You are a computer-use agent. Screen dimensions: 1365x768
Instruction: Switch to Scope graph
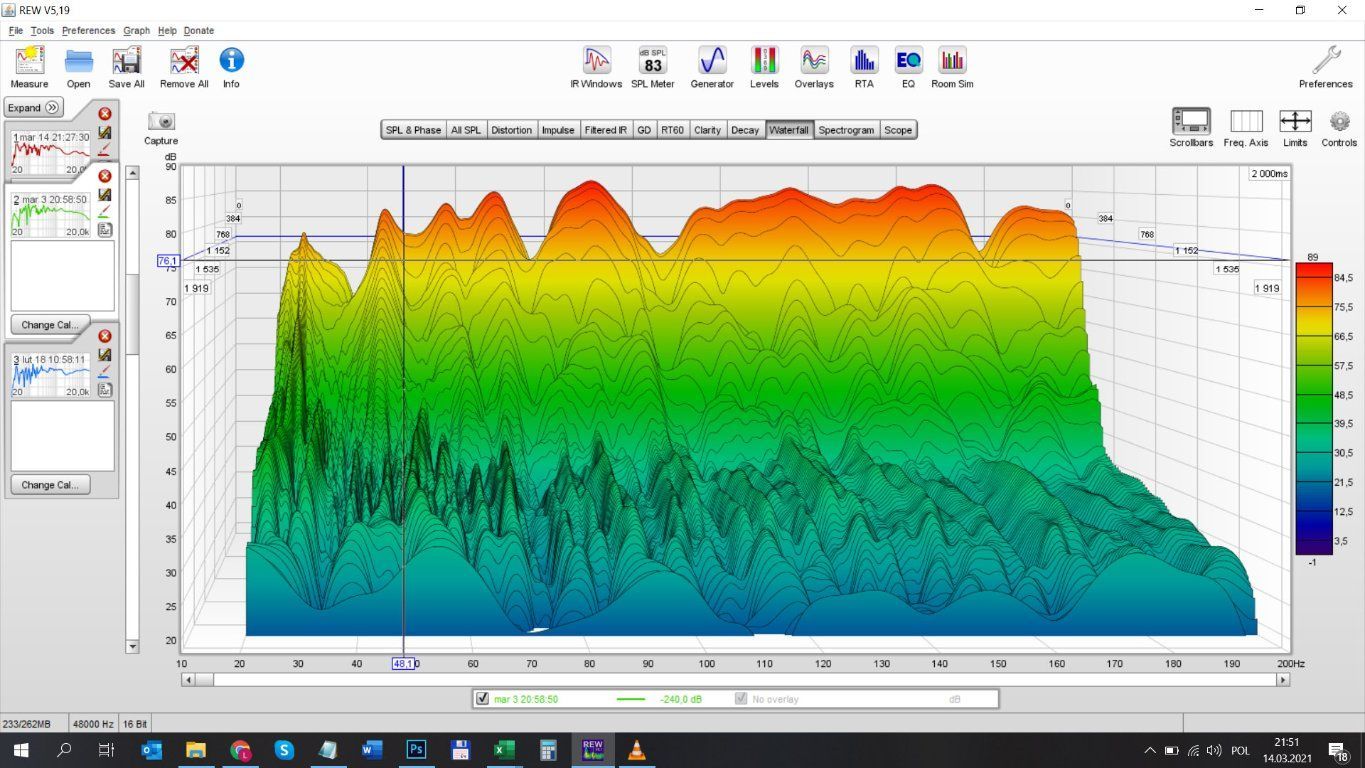click(x=898, y=130)
